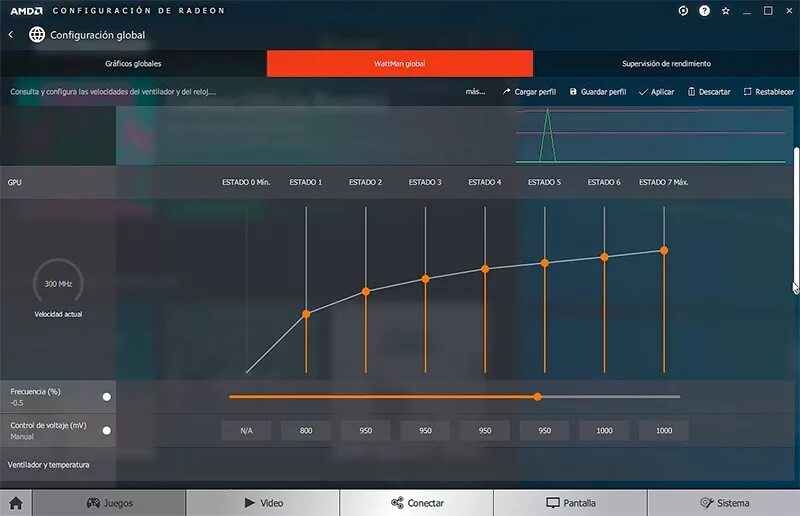Viewport: 800px width, 516px height.
Task: Switch to Gráficos globales tab
Action: (133, 64)
